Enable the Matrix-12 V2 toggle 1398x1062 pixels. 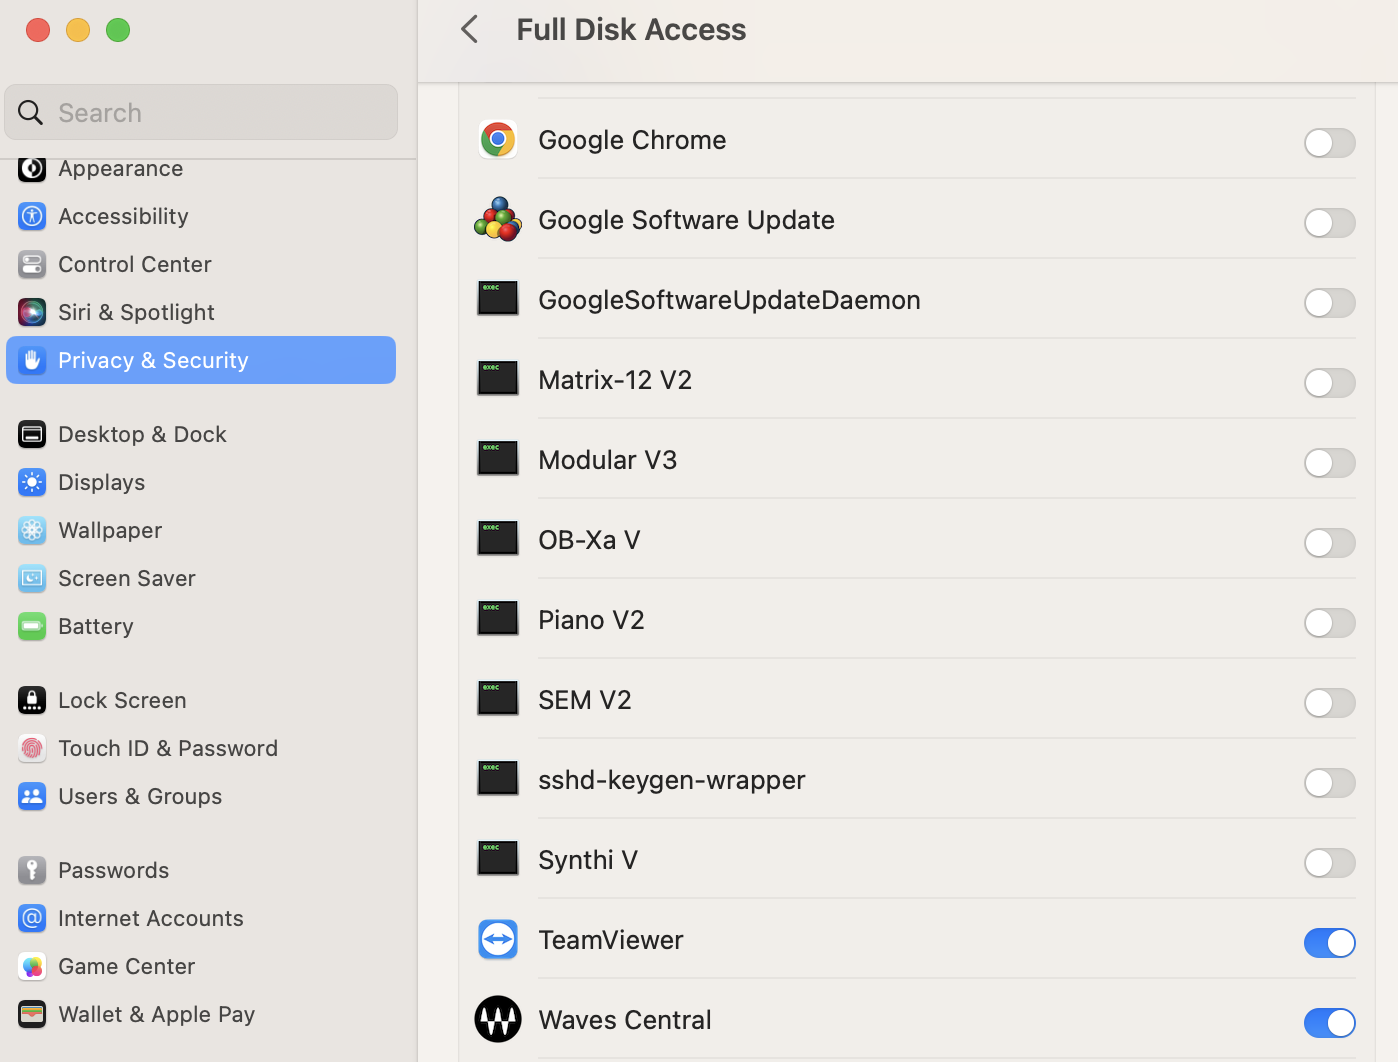1329,383
